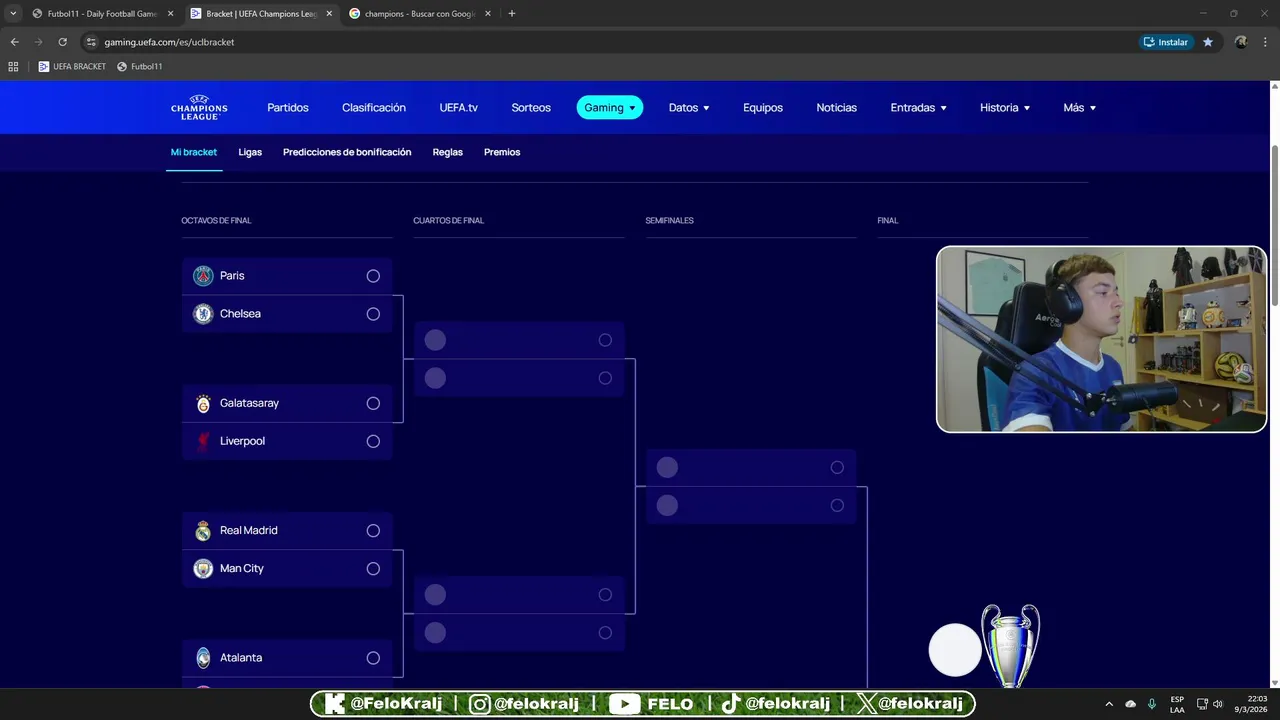Viewport: 1280px width, 720px height.
Task: Pick Liverpool to advance
Action: (373, 441)
